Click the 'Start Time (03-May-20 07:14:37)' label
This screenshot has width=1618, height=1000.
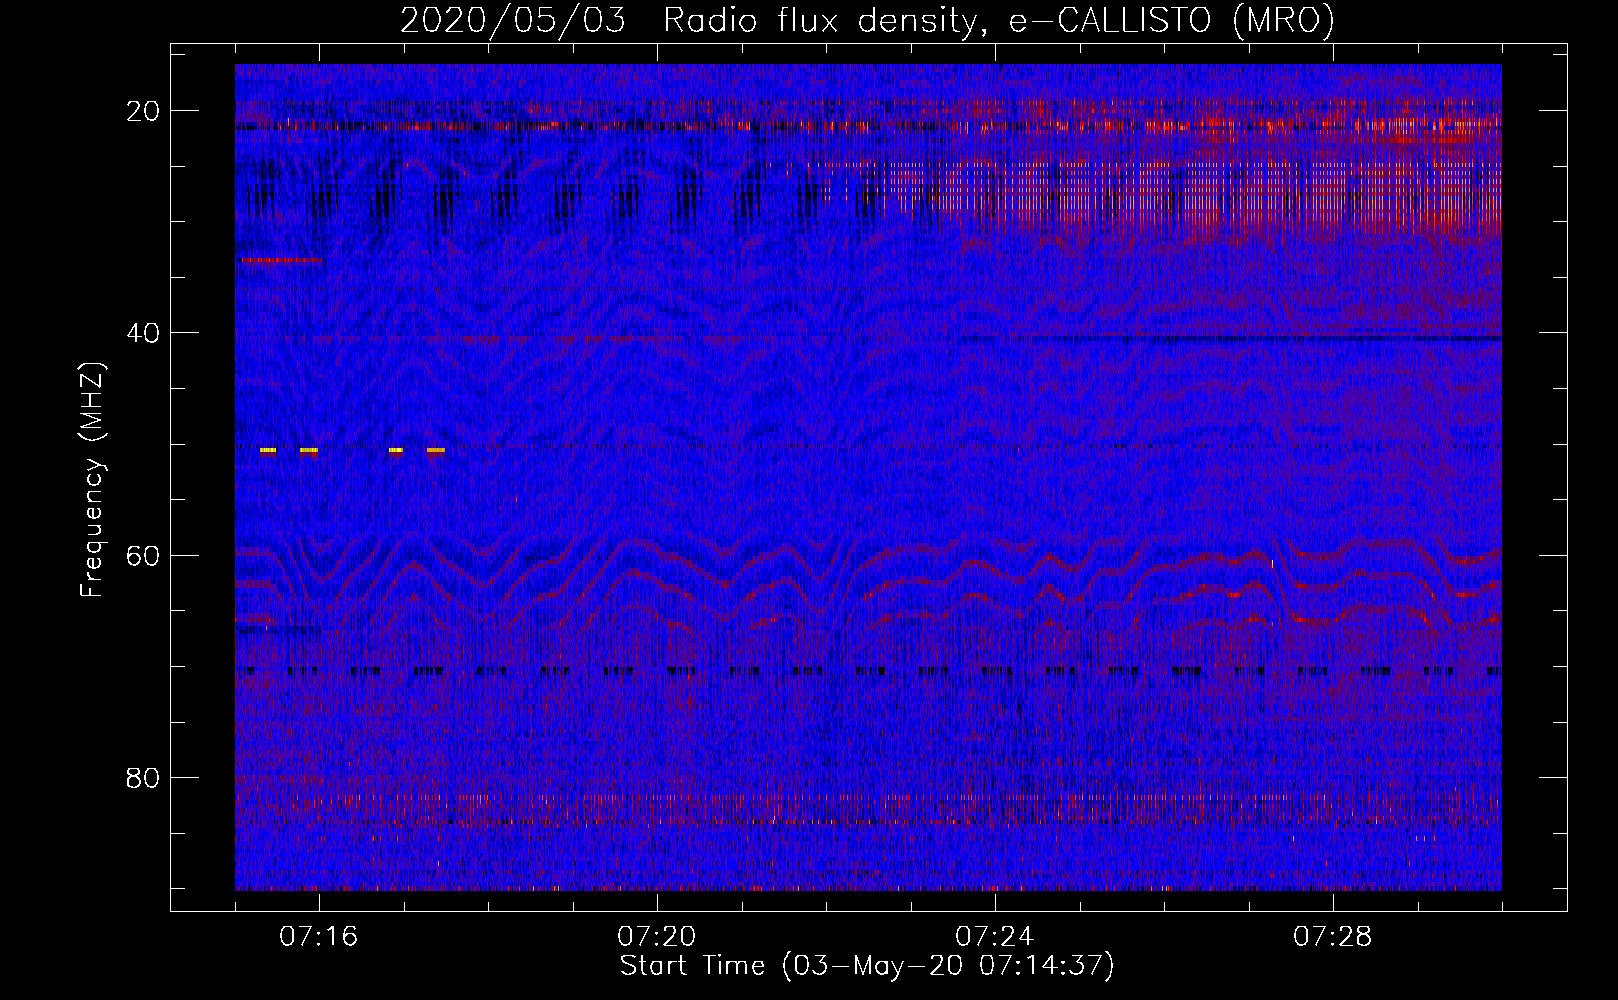(867, 966)
